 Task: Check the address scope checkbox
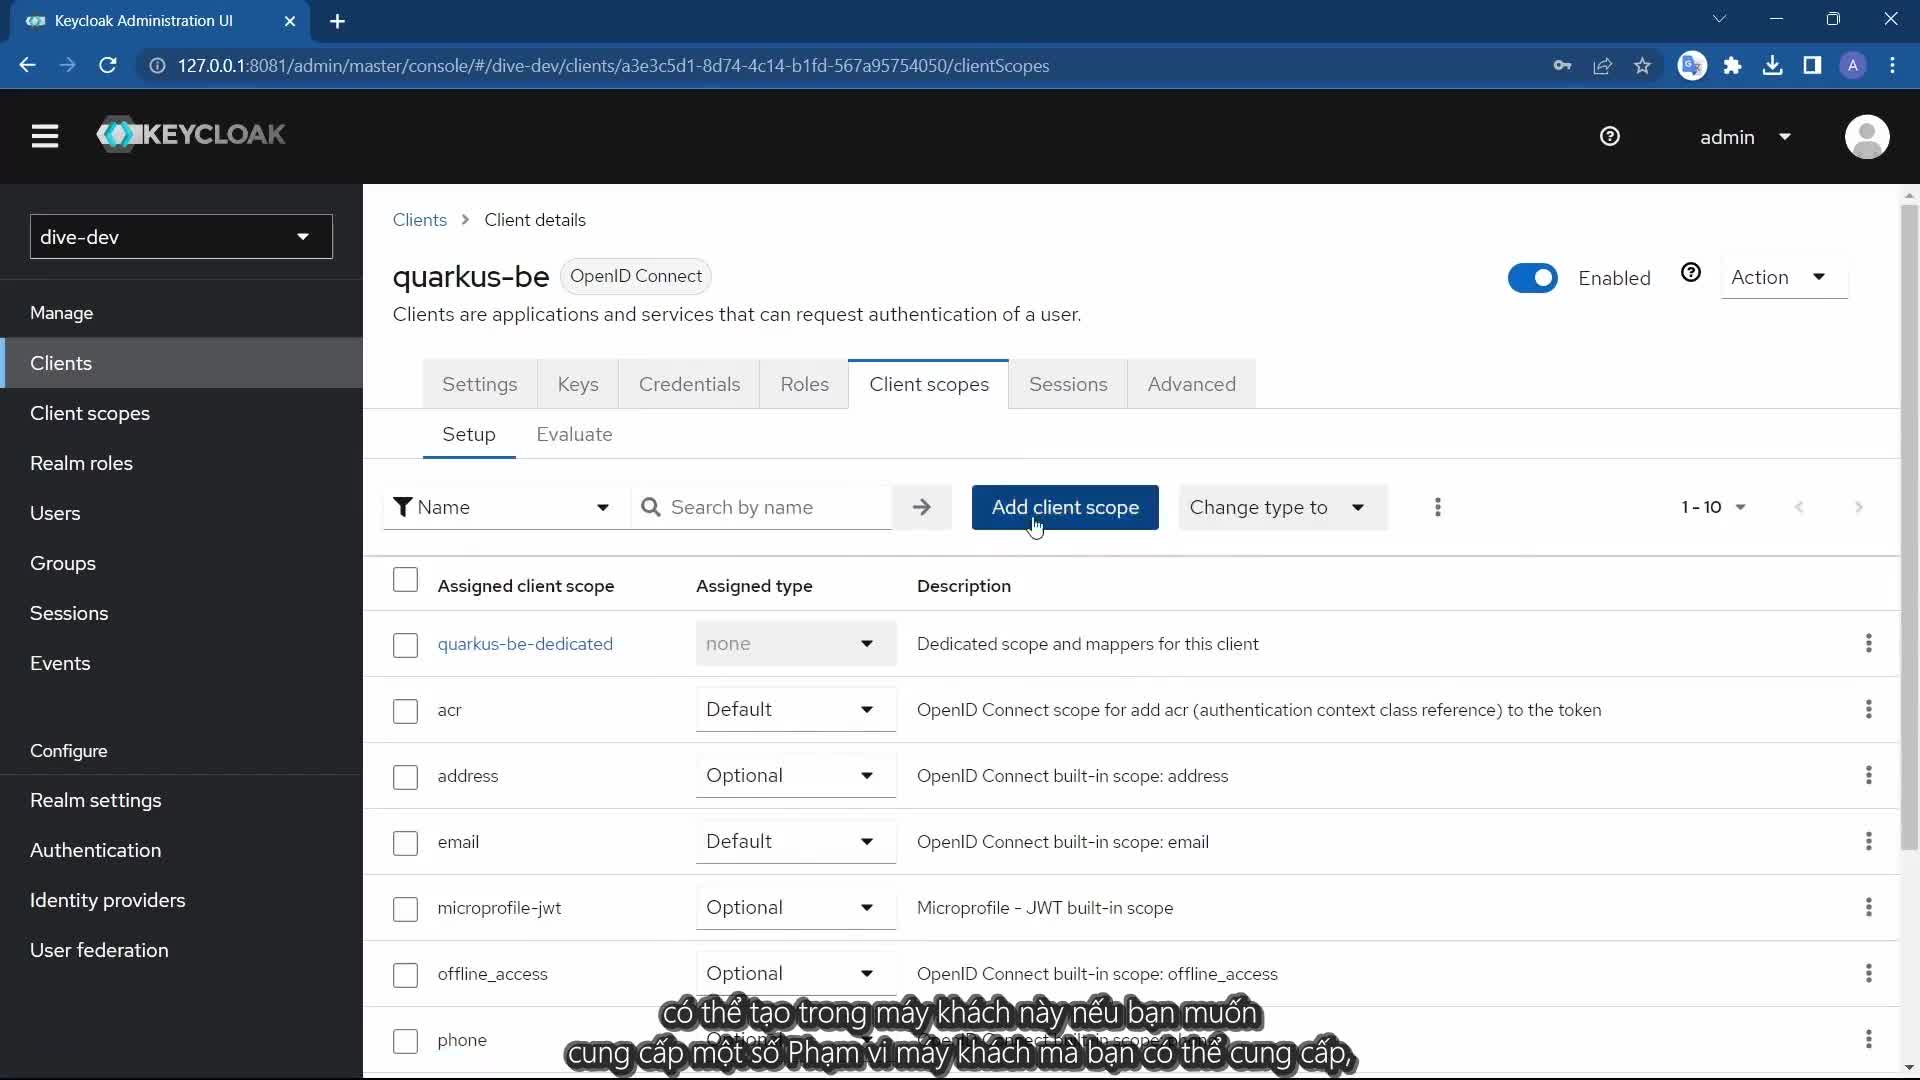click(405, 777)
